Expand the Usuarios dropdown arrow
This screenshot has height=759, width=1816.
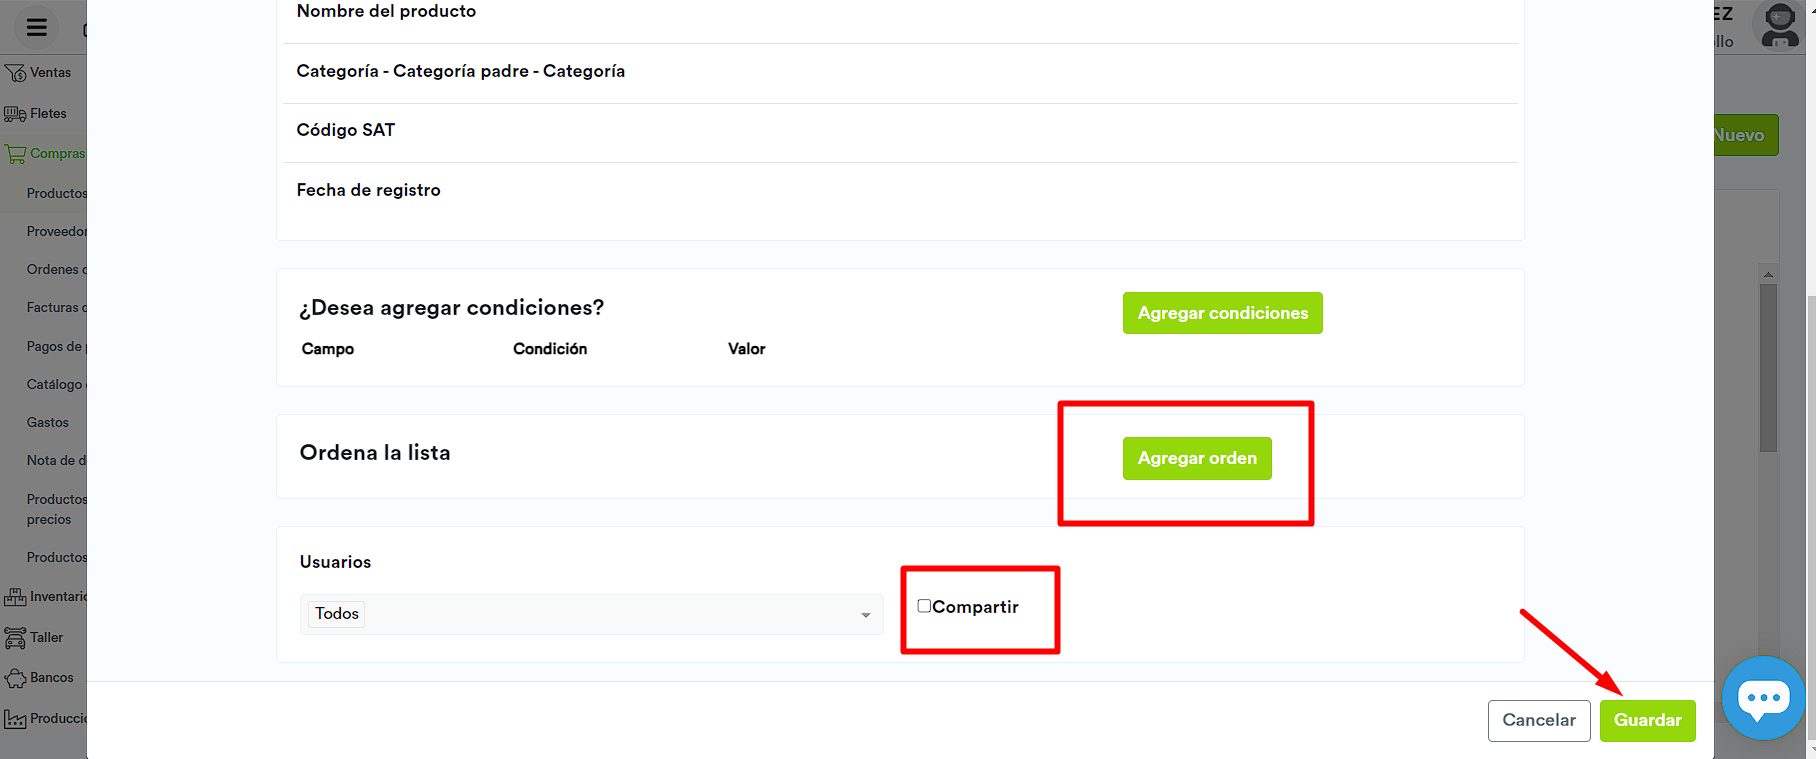[865, 615]
